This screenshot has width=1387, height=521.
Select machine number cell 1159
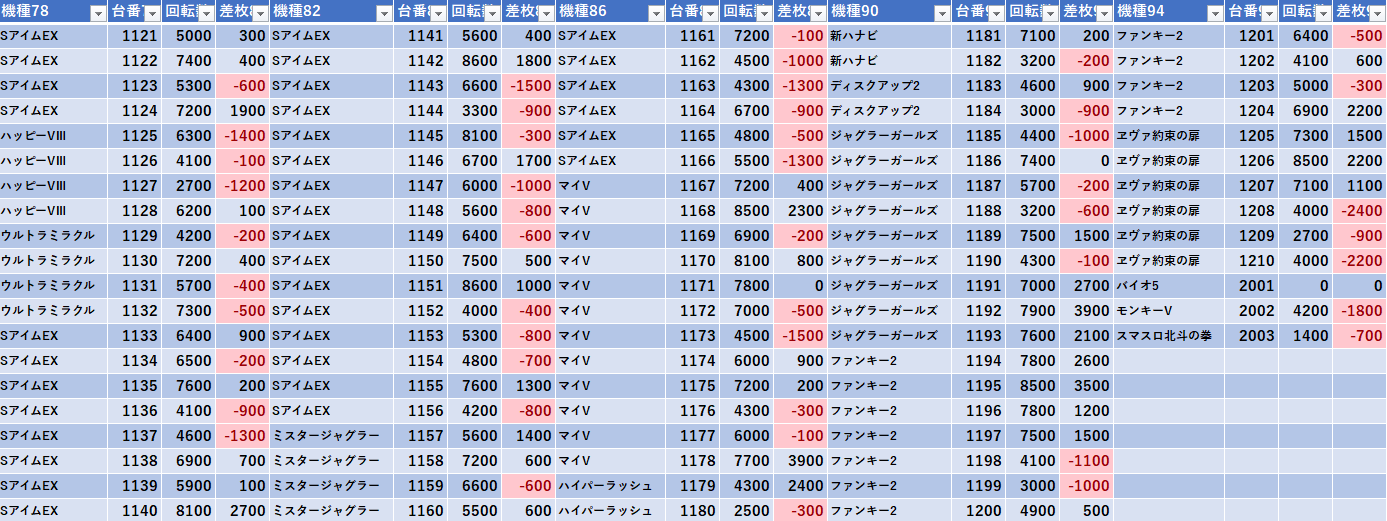click(x=421, y=486)
